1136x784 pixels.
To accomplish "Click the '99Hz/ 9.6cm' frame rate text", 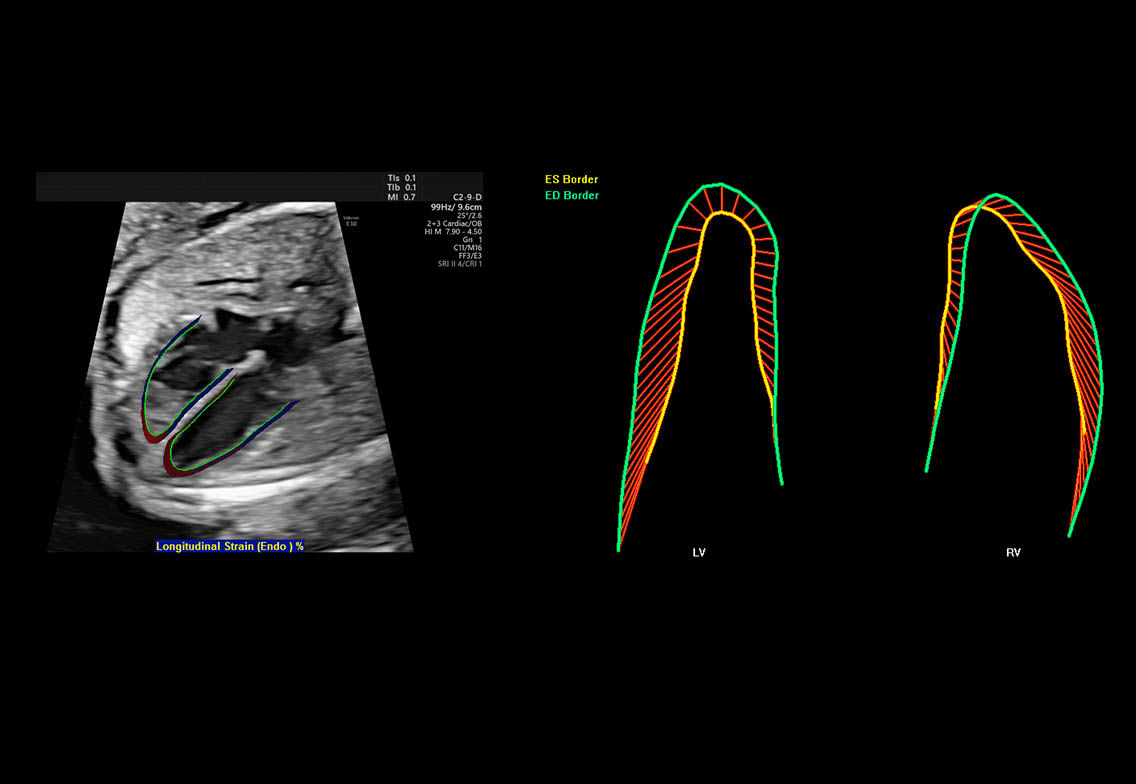I will tap(456, 207).
